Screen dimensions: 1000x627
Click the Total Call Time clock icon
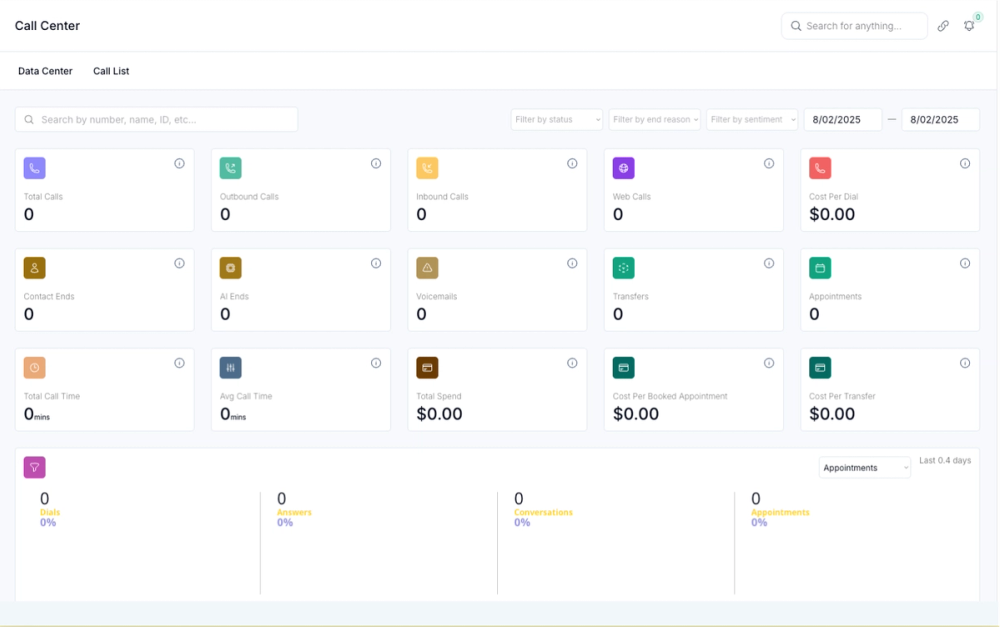(x=34, y=367)
